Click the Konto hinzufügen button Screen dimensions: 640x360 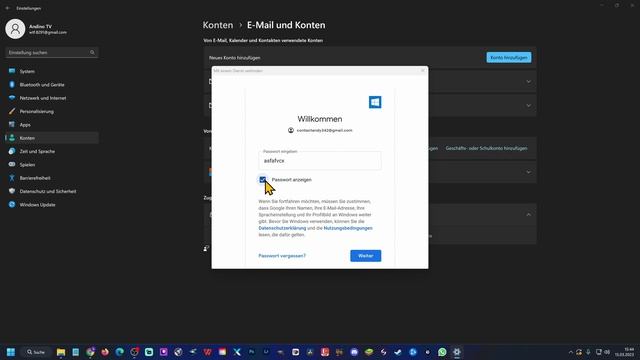click(x=509, y=58)
